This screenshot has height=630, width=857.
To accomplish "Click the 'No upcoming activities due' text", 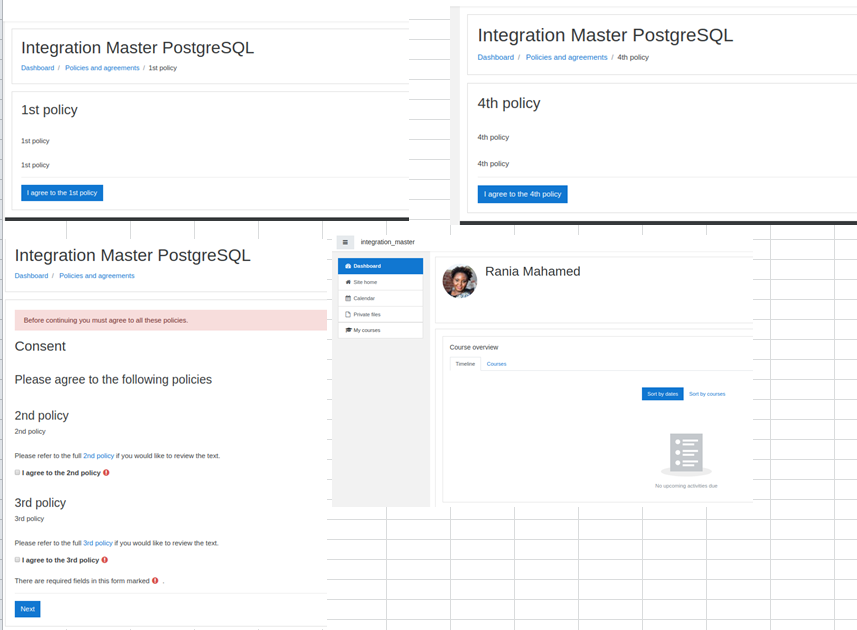I will (686, 486).
